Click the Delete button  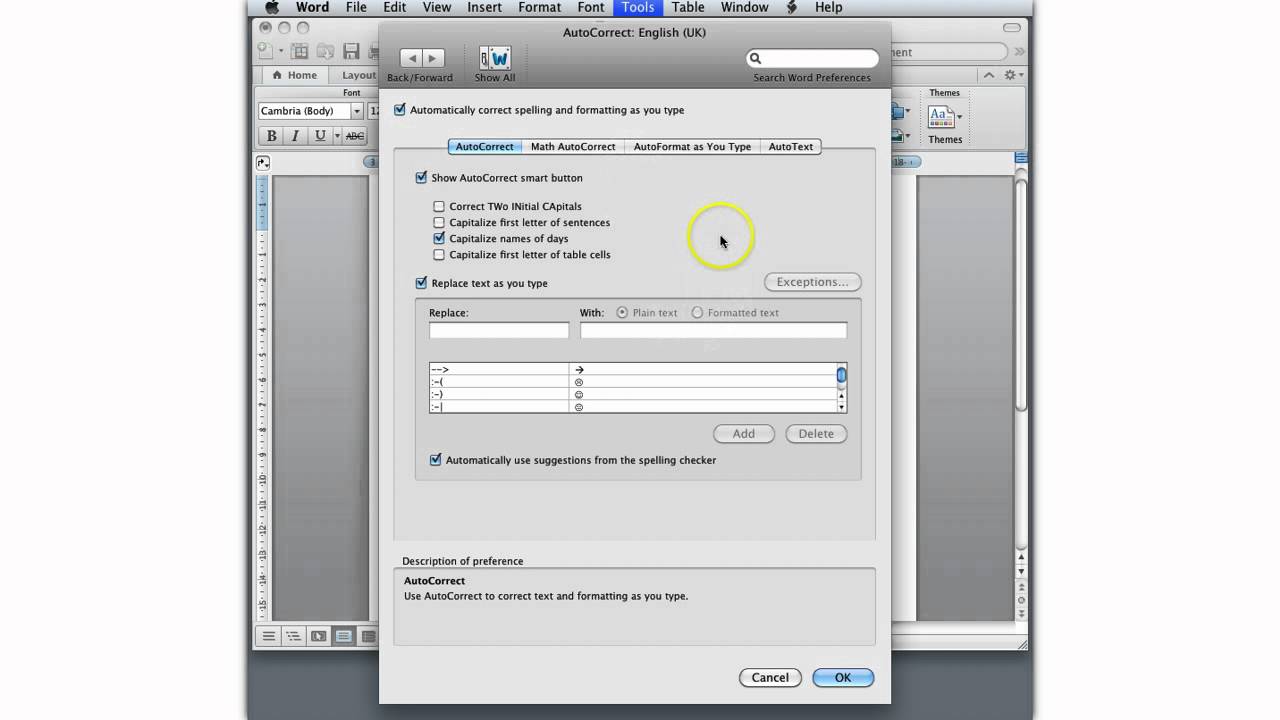coord(816,433)
